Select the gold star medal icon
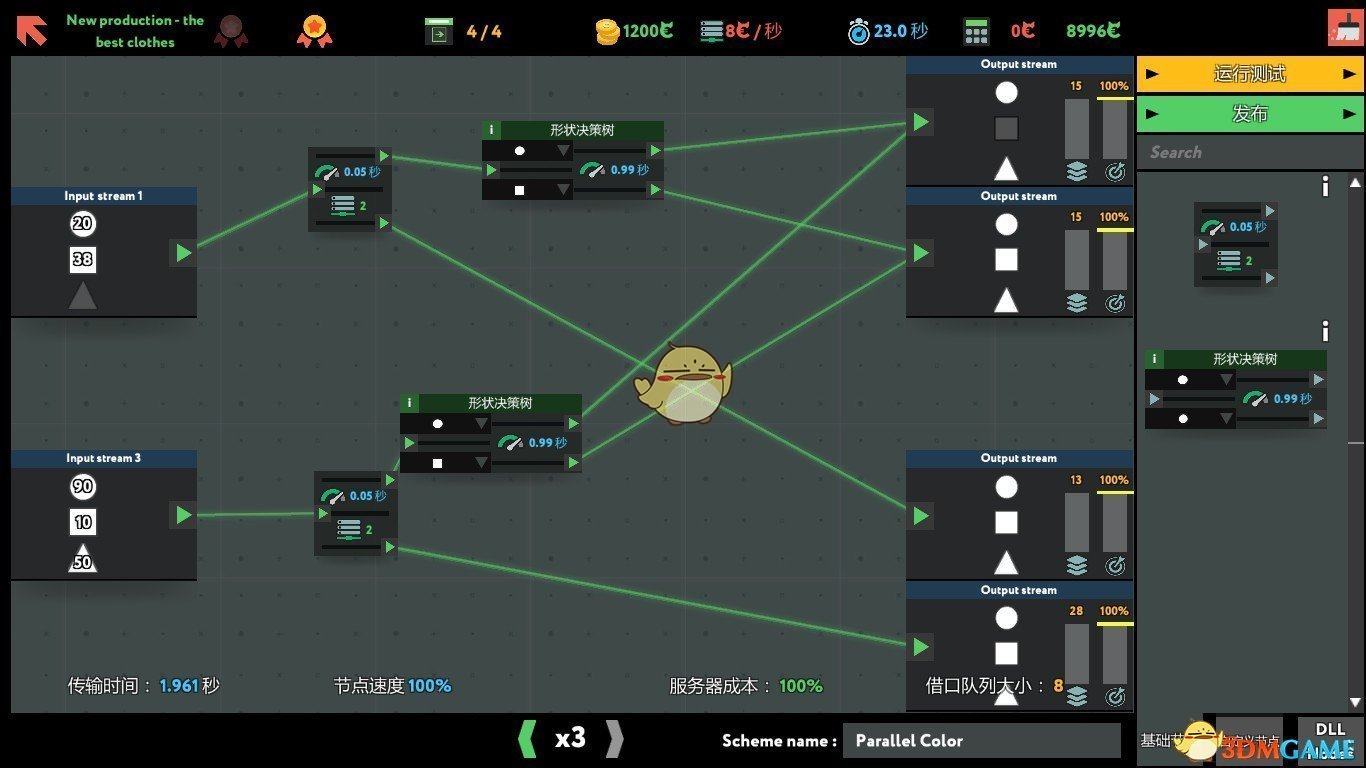 (x=314, y=31)
